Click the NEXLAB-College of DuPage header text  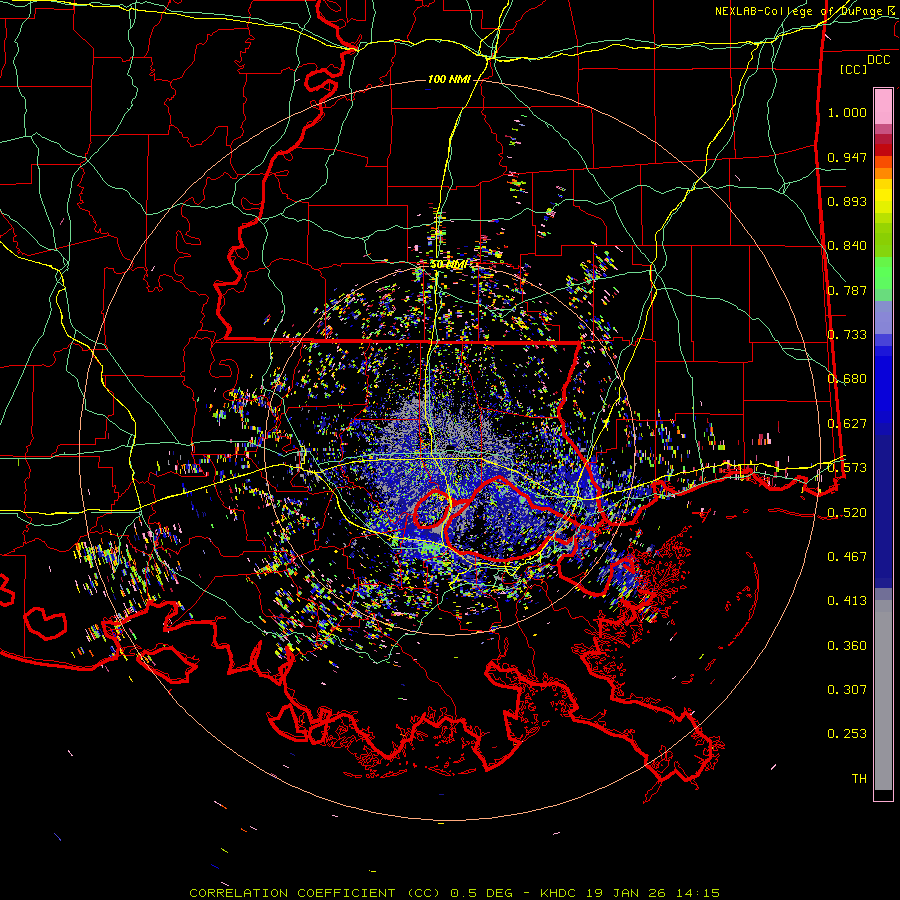tap(807, 11)
